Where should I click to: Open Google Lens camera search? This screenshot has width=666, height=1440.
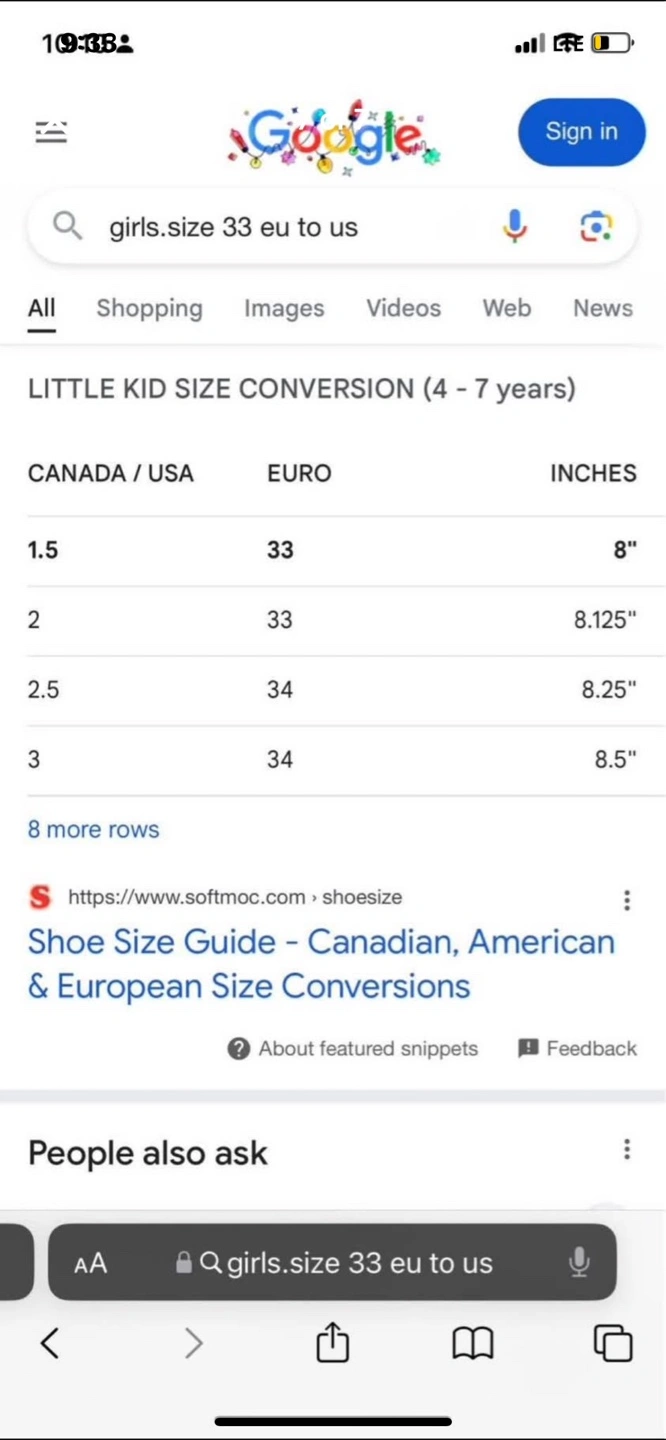pyautogui.click(x=596, y=227)
